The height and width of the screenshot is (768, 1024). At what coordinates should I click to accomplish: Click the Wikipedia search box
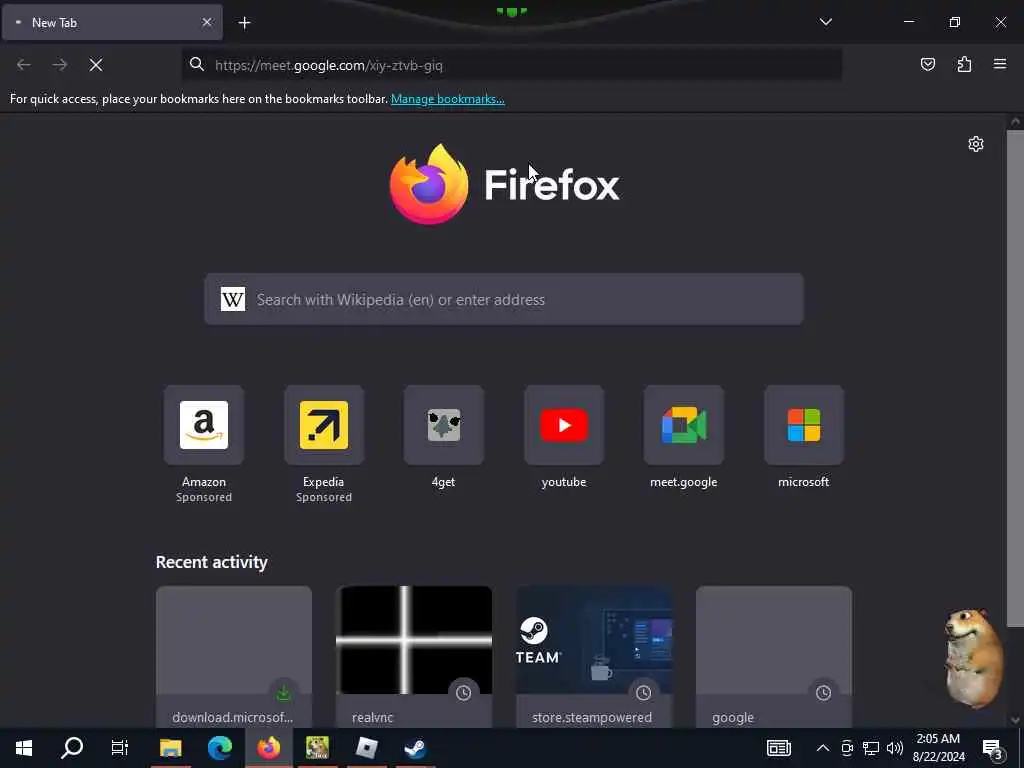tap(504, 299)
